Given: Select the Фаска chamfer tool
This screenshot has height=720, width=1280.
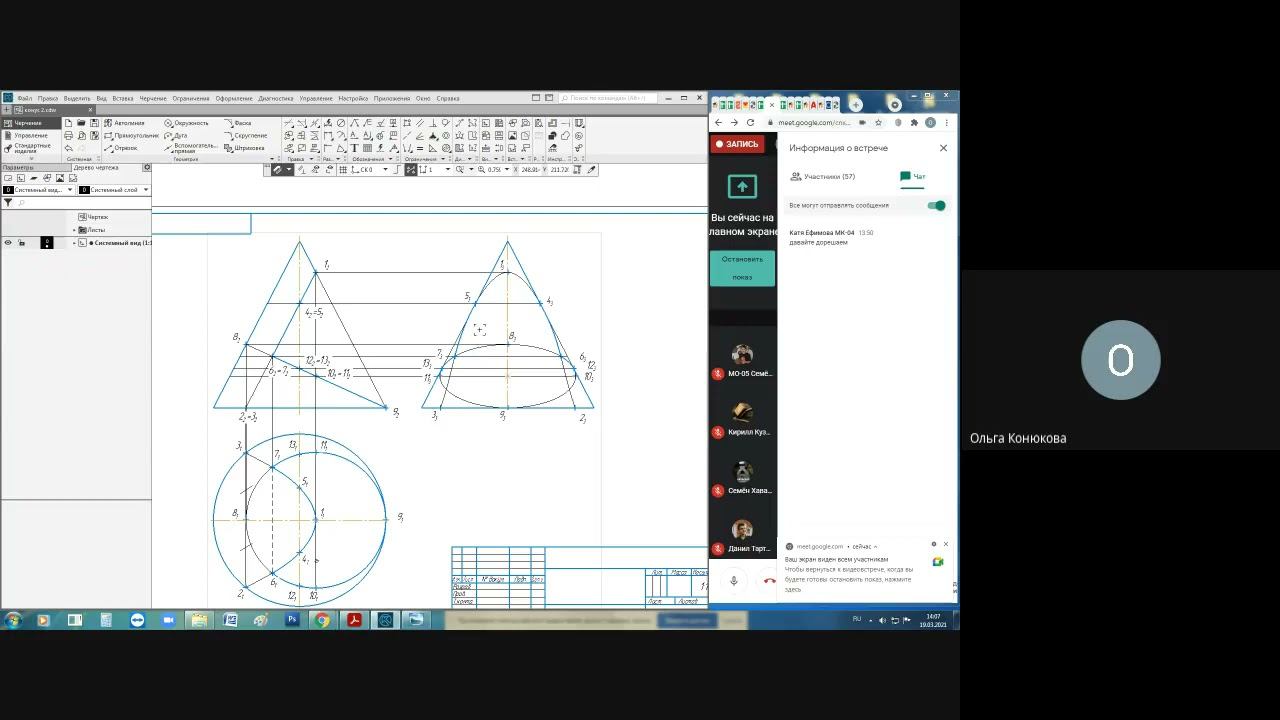Looking at the screenshot, I should point(238,123).
